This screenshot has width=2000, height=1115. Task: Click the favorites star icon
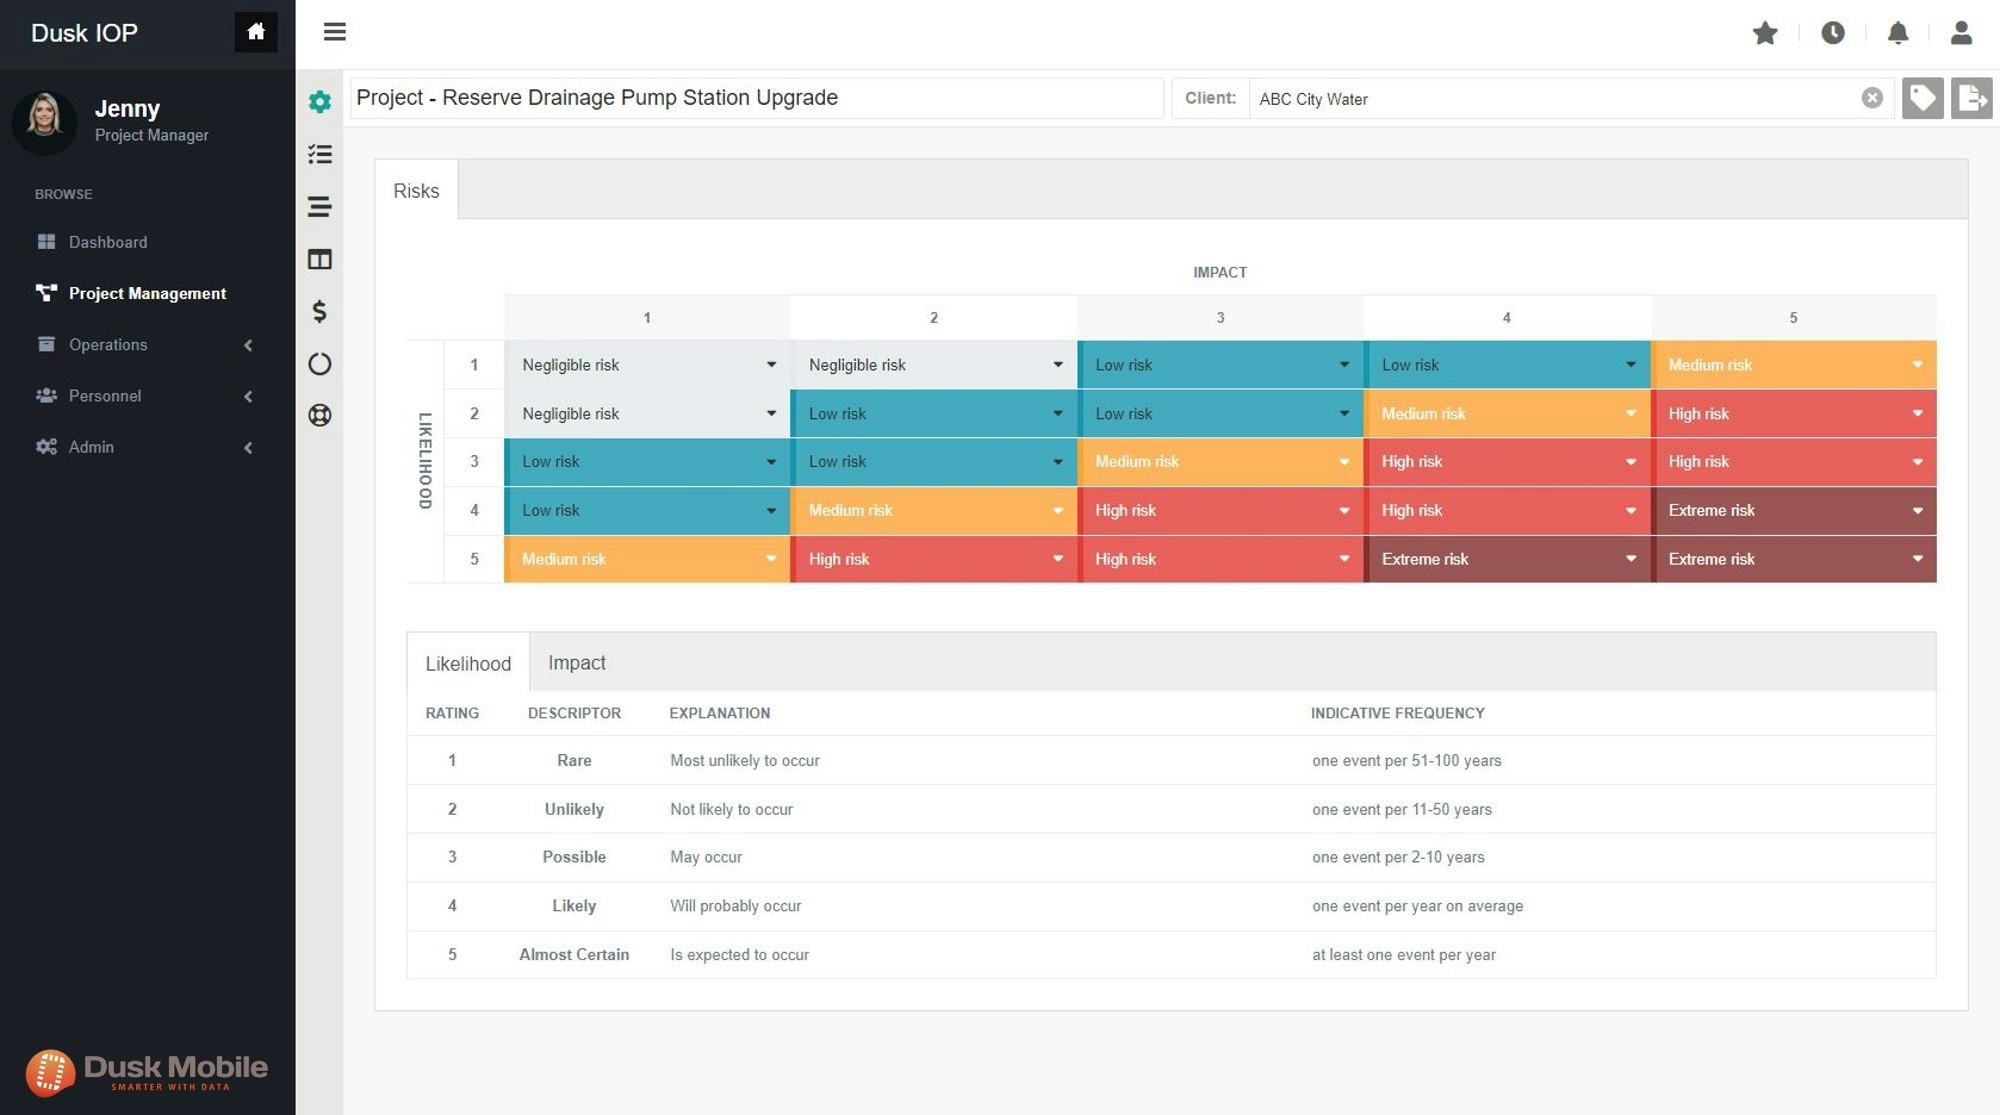1765,33
